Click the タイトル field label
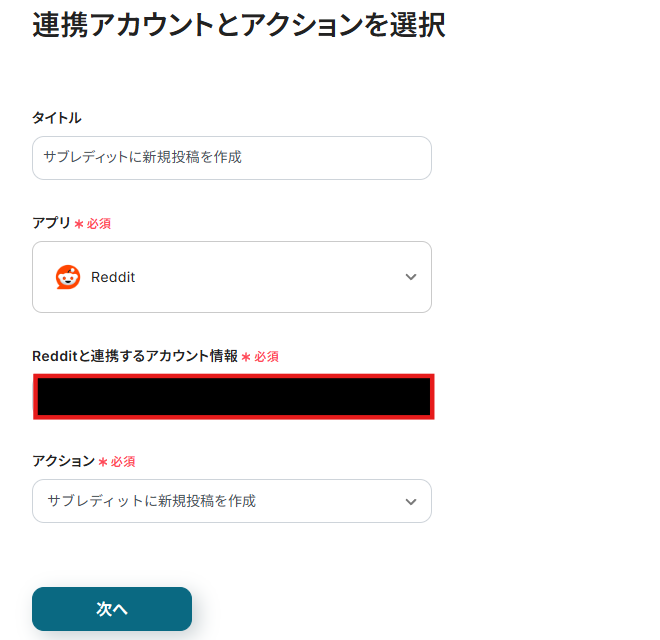 57,118
